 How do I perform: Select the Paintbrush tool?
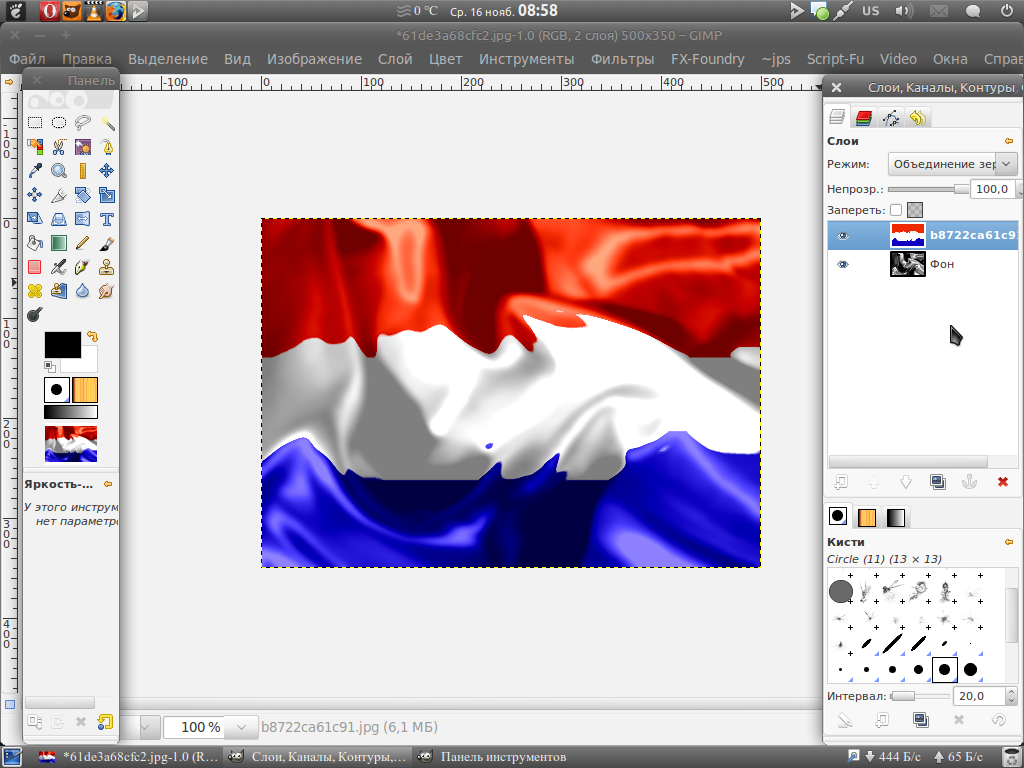pos(107,244)
